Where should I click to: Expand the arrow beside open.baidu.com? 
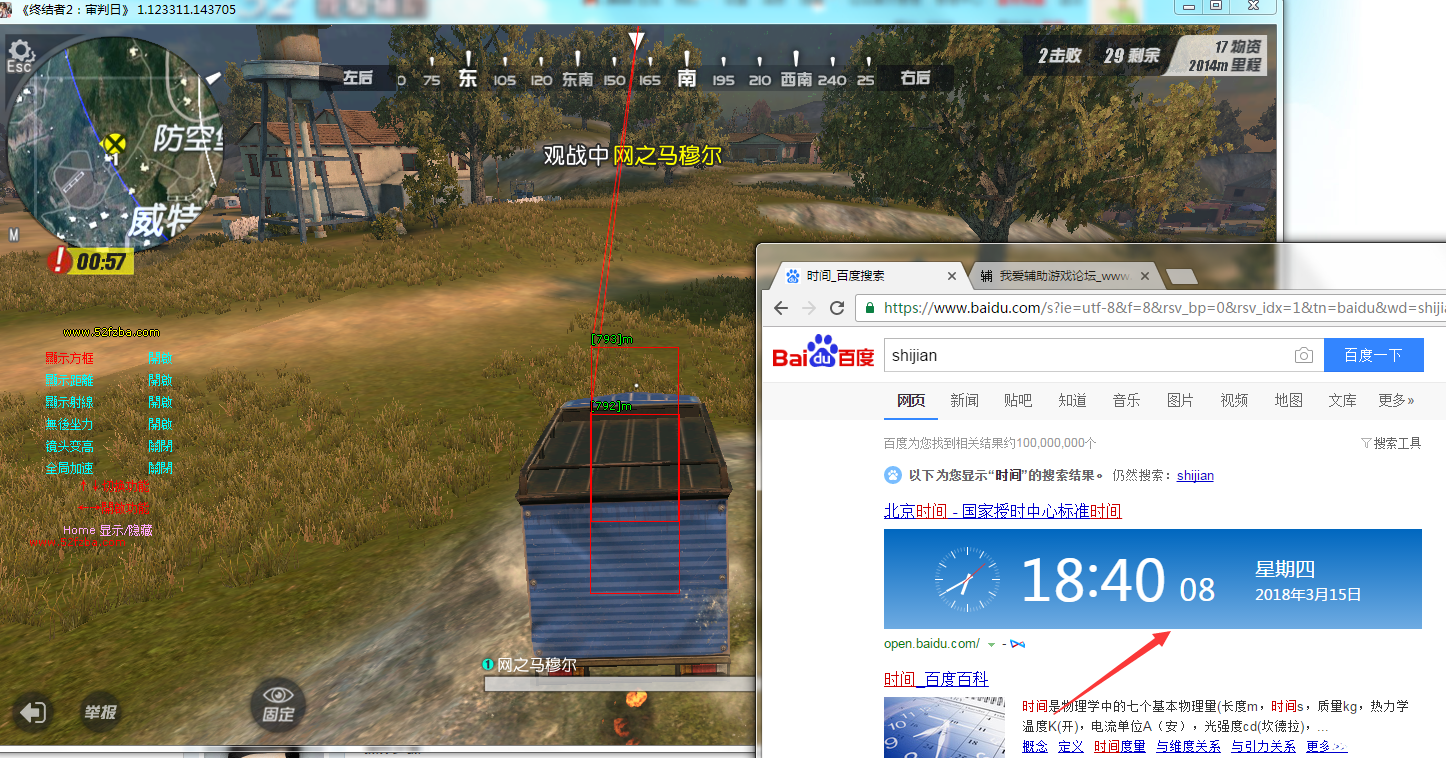pos(991,644)
